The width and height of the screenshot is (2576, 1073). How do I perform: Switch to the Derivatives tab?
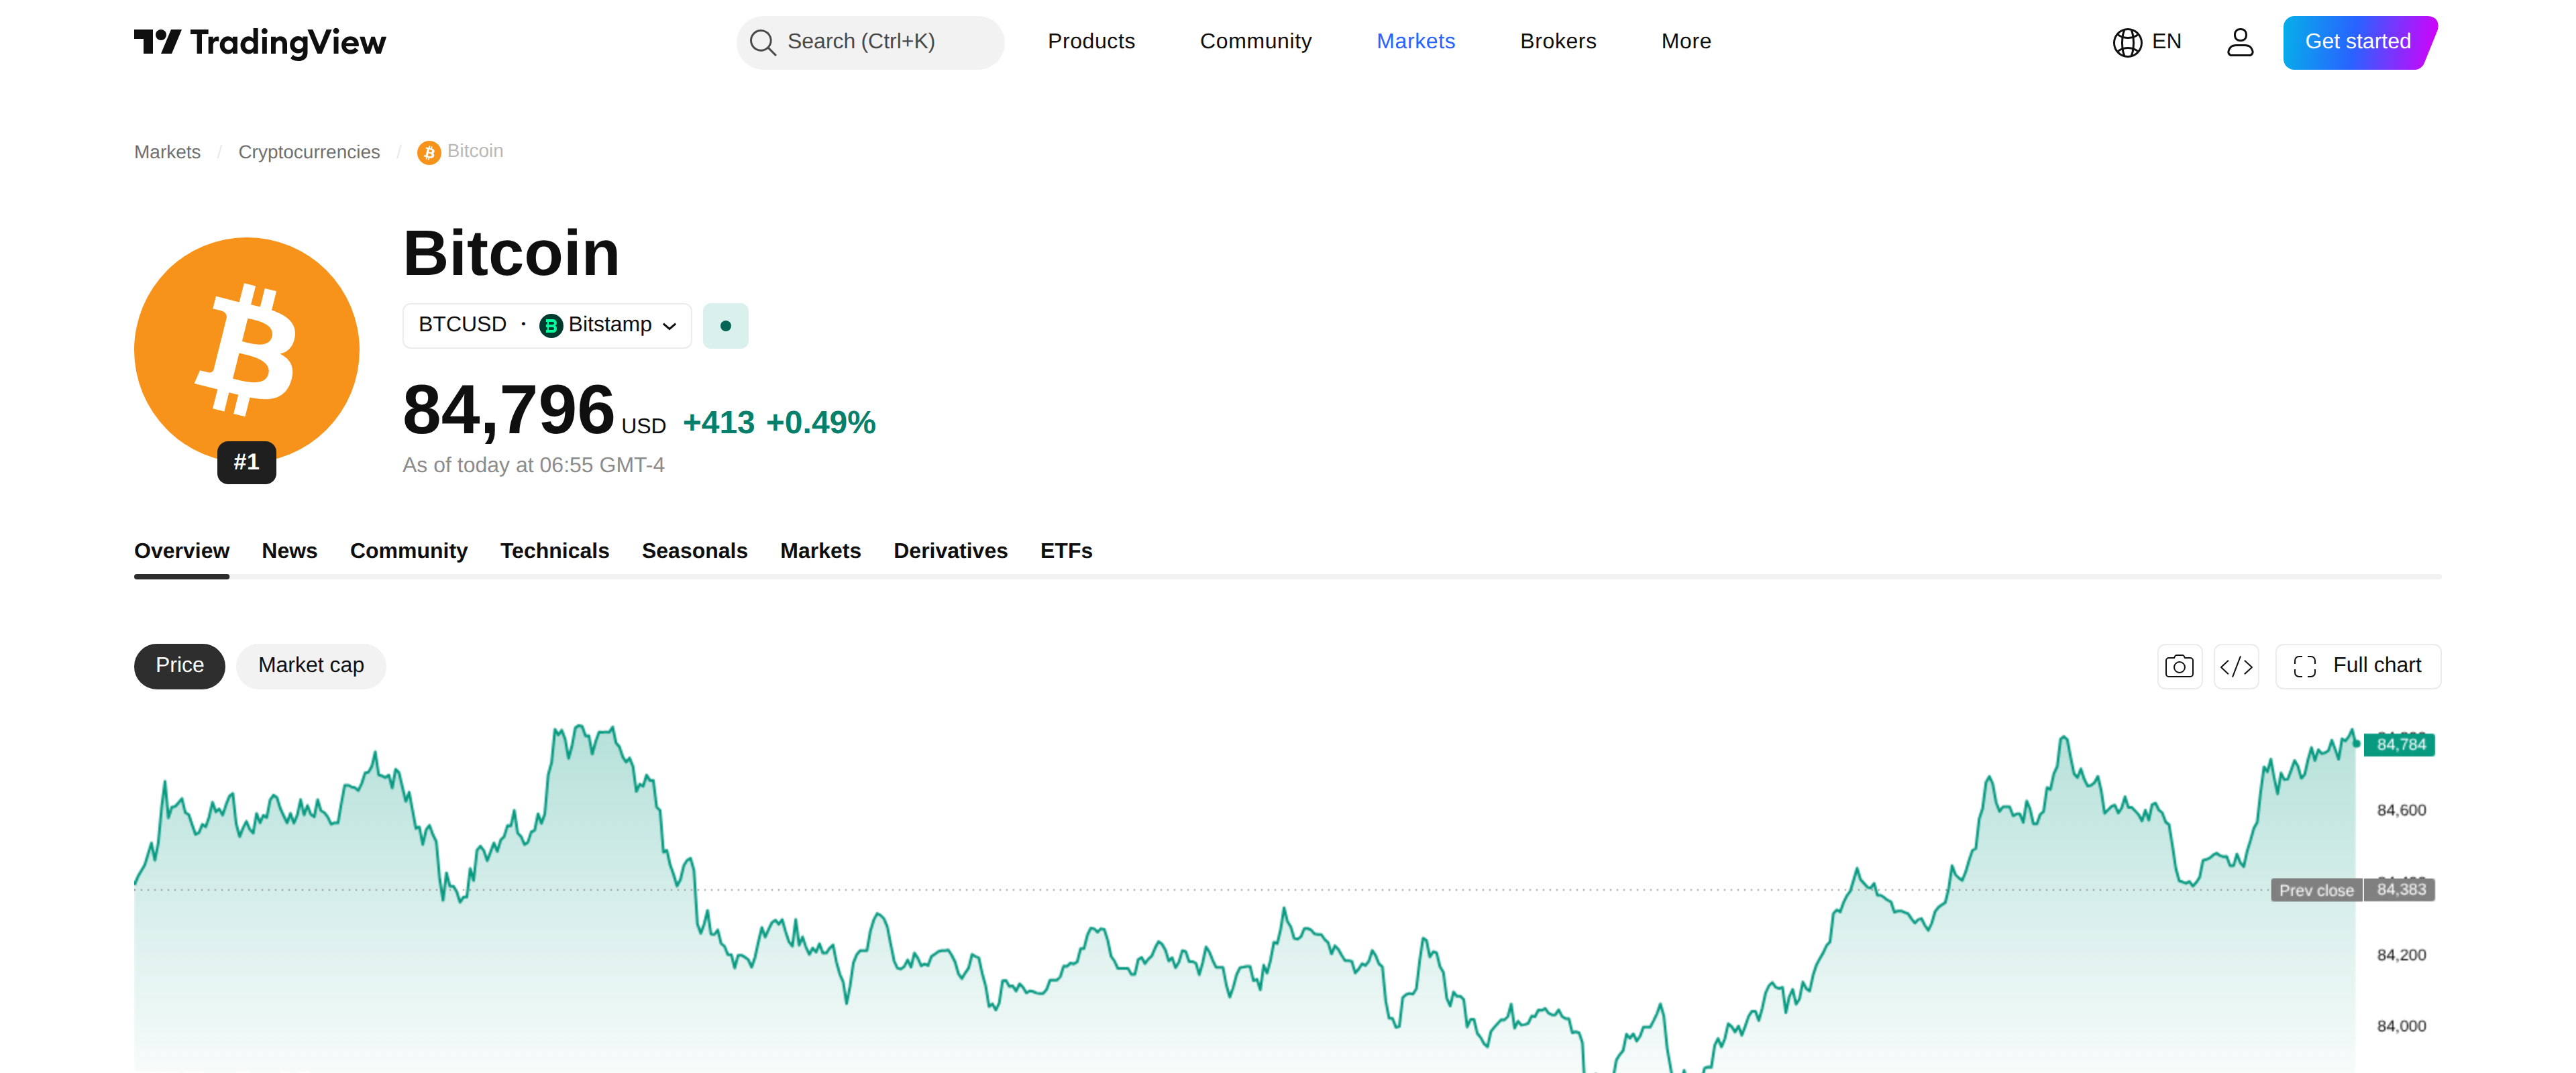(951, 551)
